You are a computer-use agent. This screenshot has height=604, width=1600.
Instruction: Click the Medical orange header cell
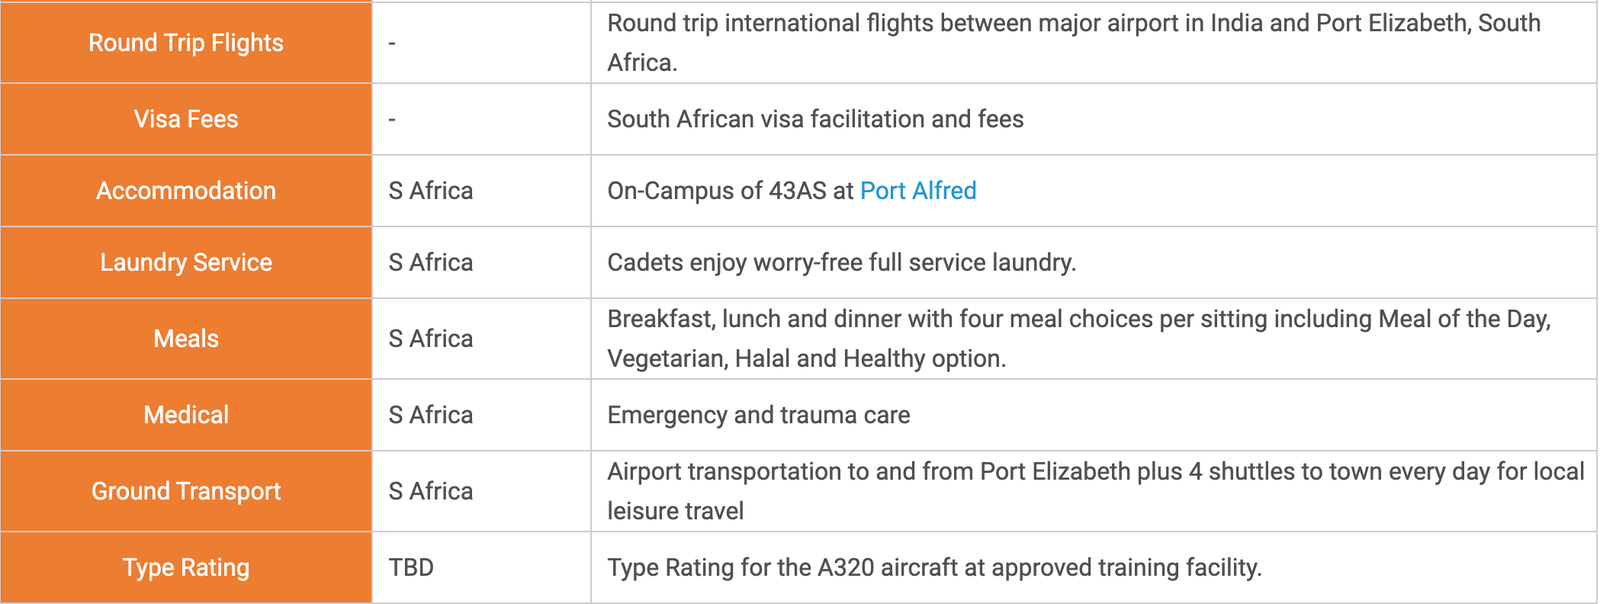coord(186,415)
